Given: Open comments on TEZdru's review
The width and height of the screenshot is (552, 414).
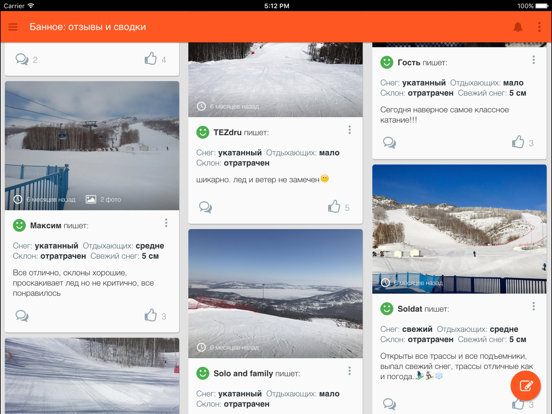Looking at the screenshot, I should click(x=205, y=207).
